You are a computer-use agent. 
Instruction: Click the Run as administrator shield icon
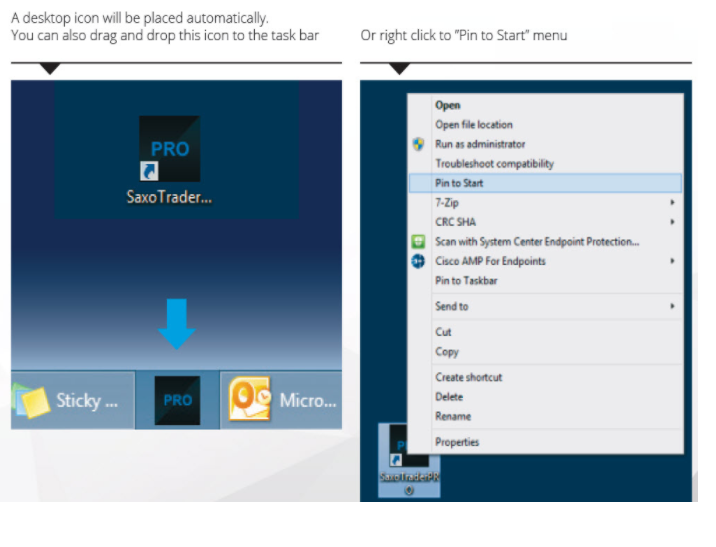tap(419, 144)
